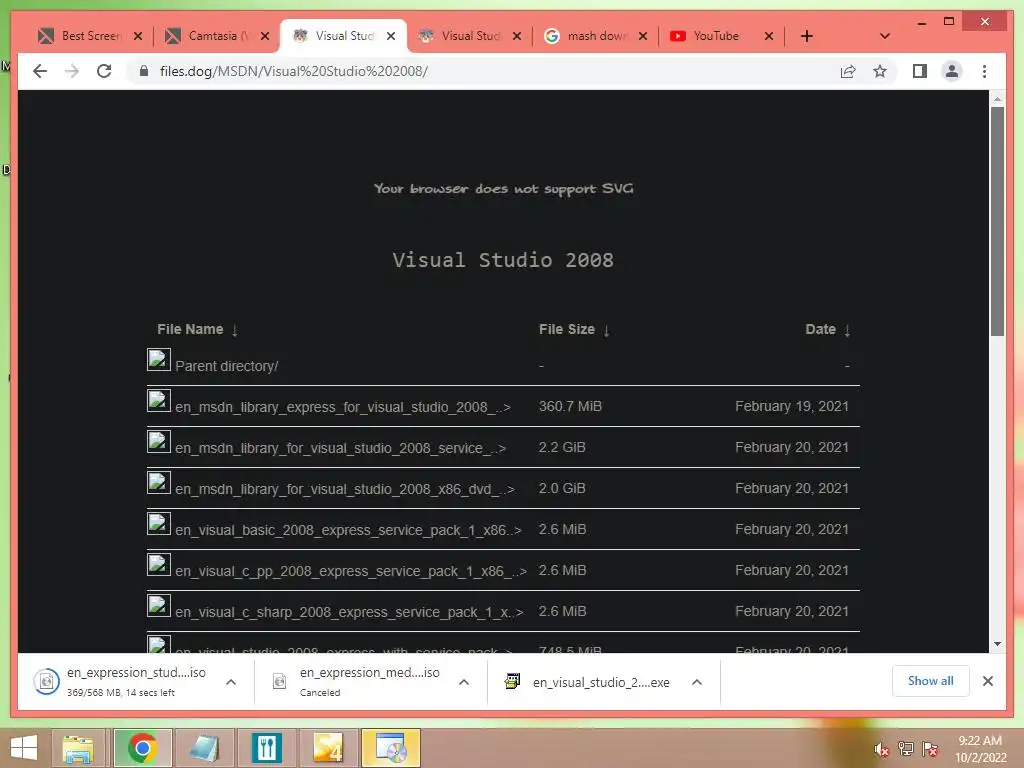
Task: Open a new browser tab
Action: click(x=807, y=36)
